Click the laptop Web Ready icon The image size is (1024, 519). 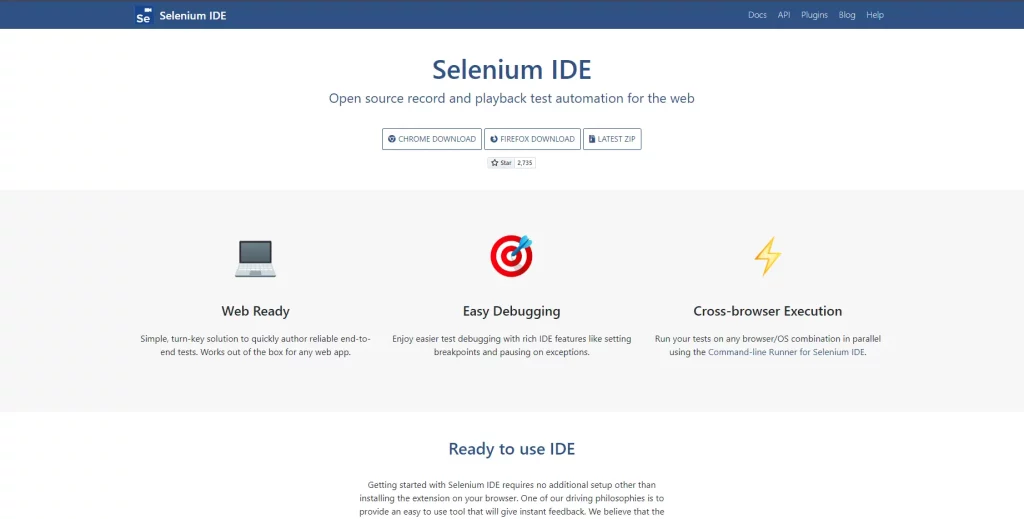pos(255,259)
